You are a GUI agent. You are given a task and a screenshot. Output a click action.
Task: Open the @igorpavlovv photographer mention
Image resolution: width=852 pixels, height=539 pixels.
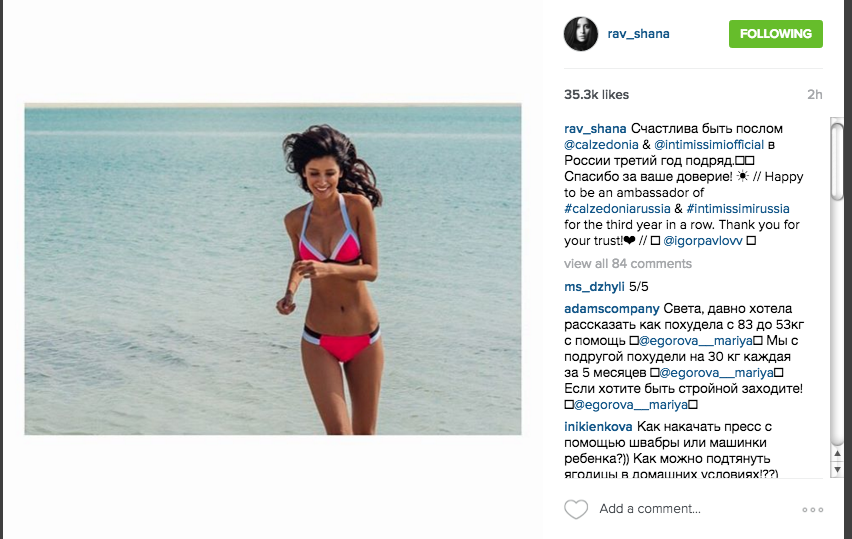[703, 241]
